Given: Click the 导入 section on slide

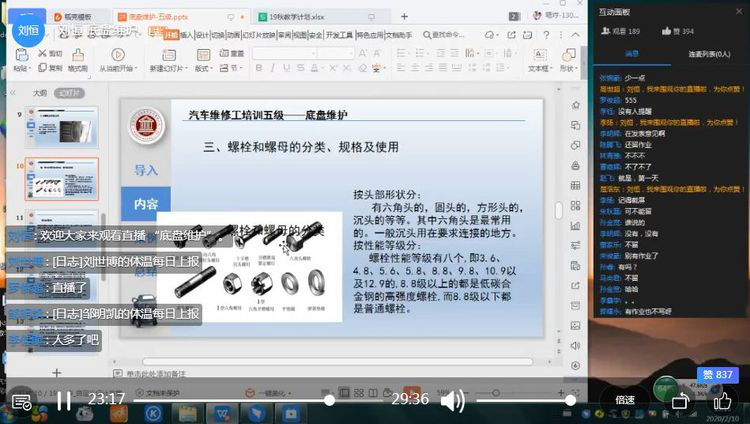Looking at the screenshot, I should (146, 170).
